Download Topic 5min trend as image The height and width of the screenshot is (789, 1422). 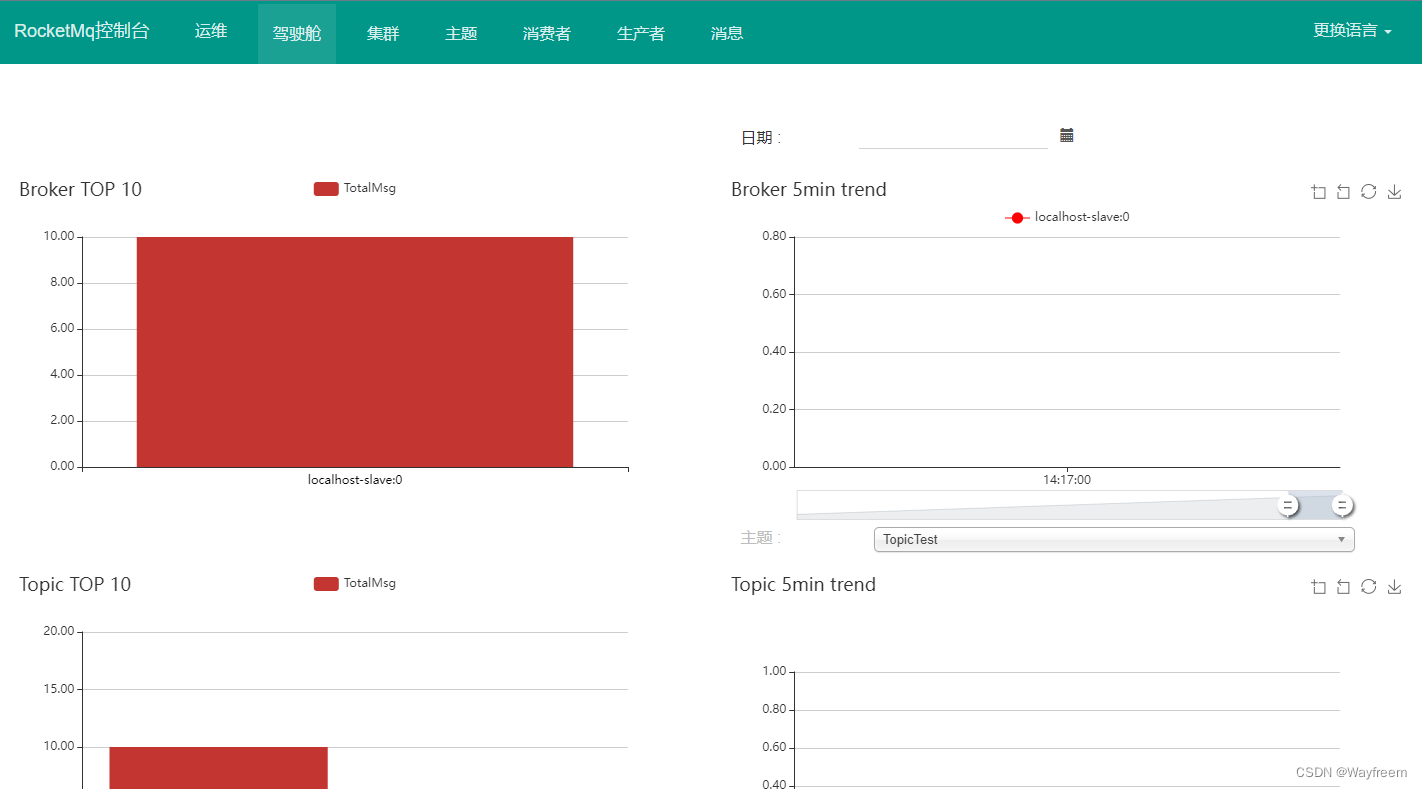[1394, 587]
